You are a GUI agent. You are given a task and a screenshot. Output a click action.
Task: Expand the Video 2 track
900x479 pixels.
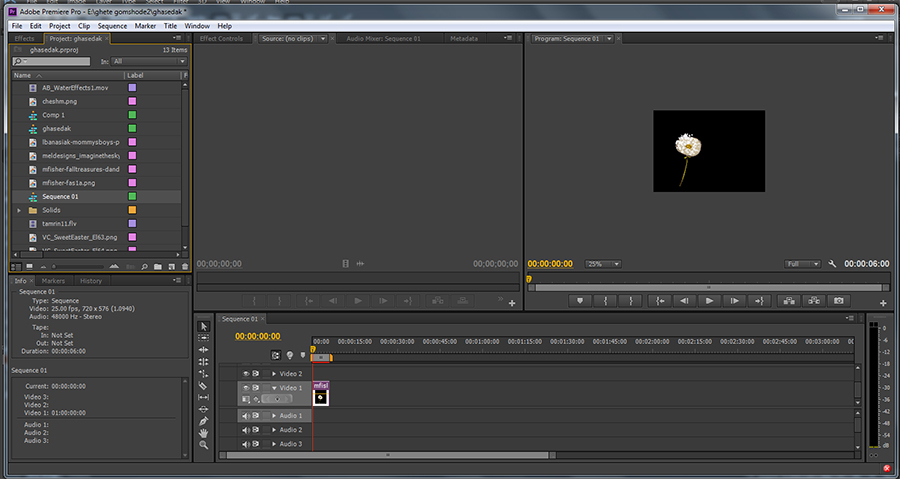point(274,373)
